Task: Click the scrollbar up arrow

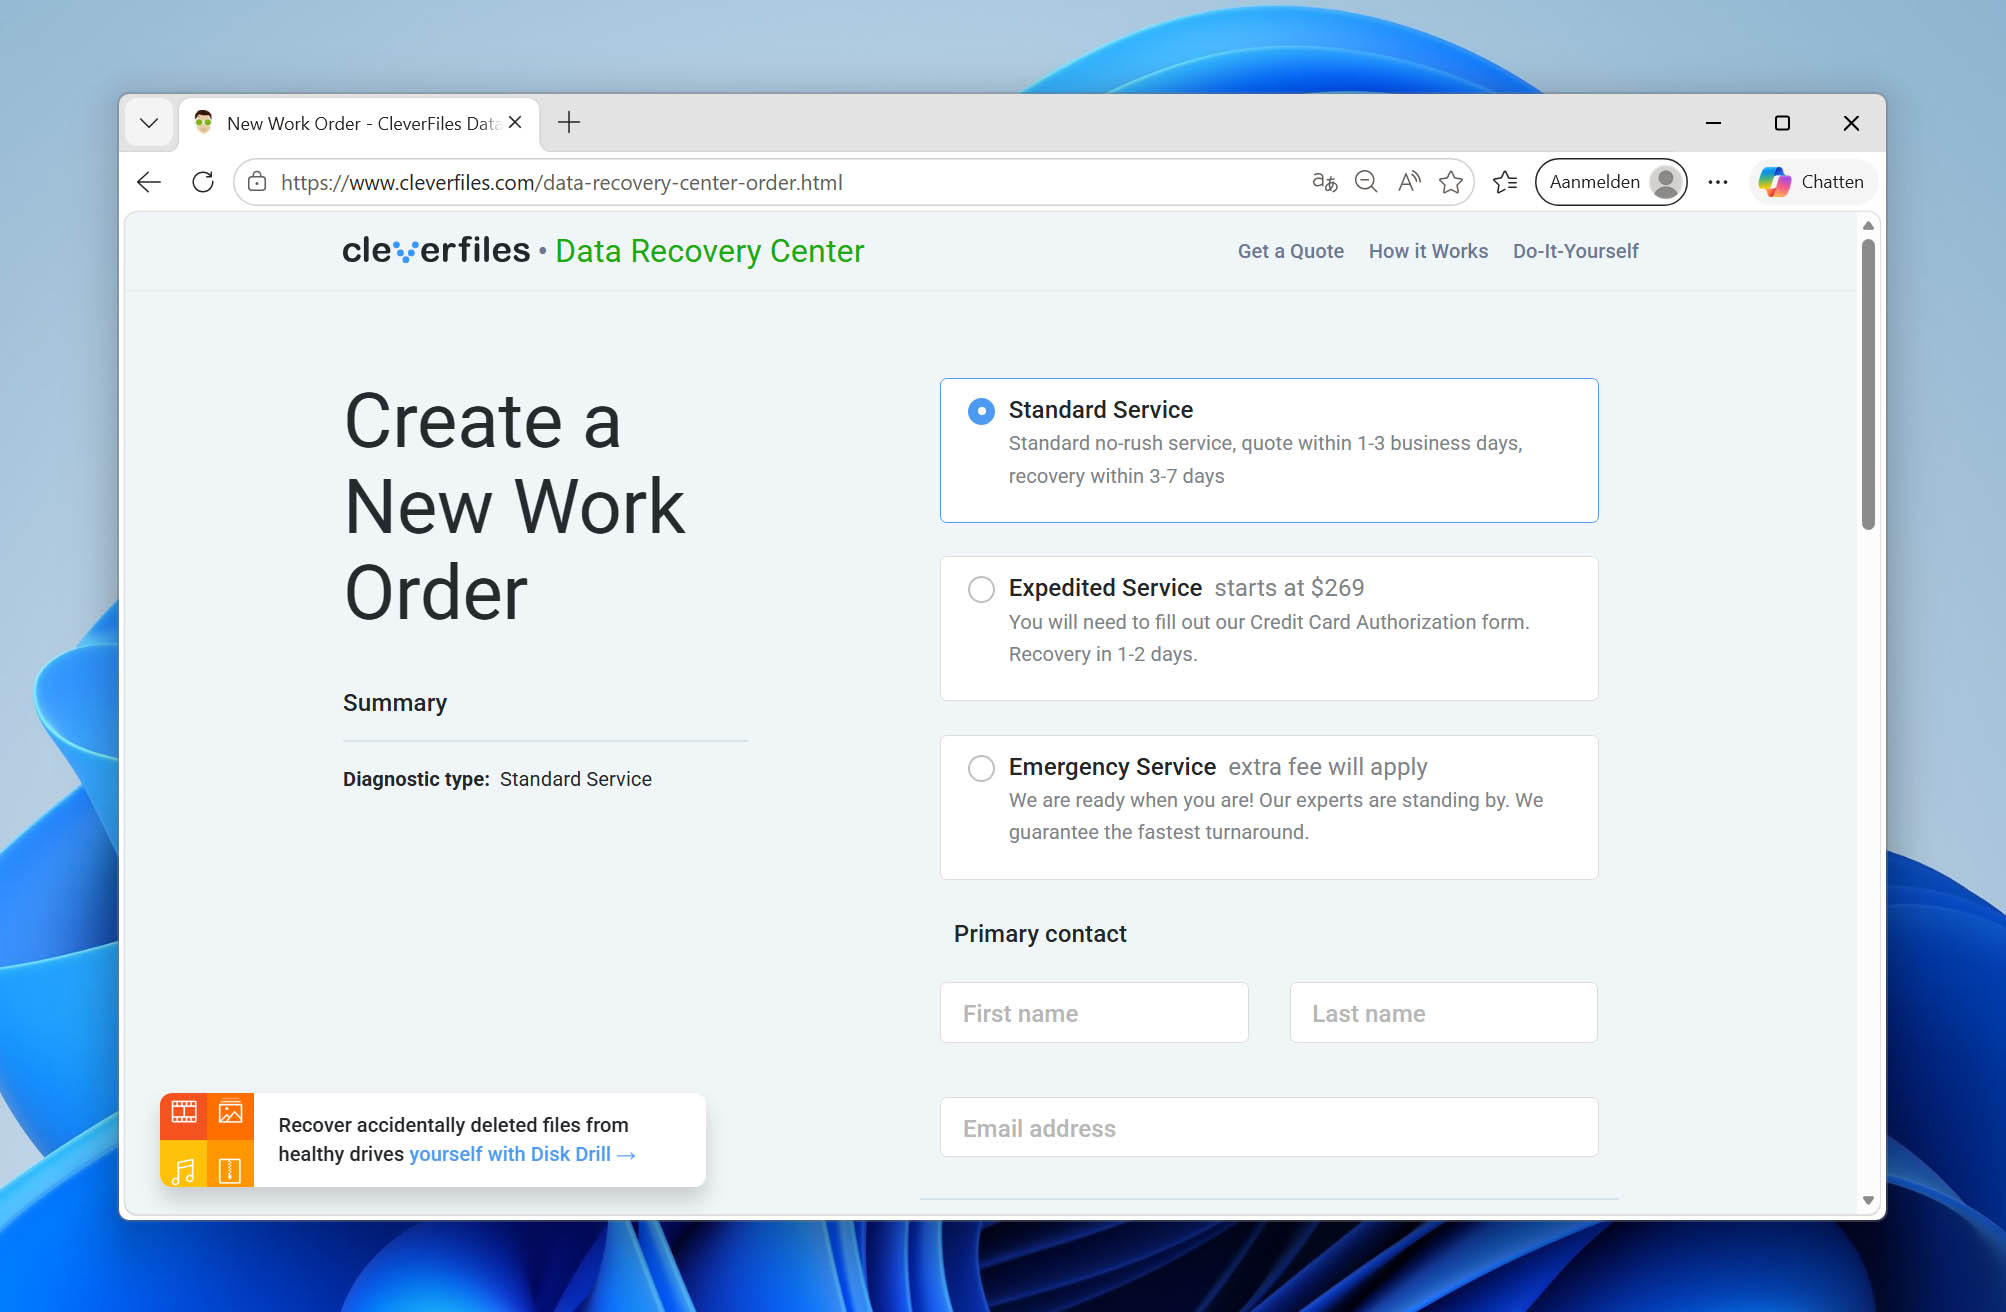Action: point(1868,226)
